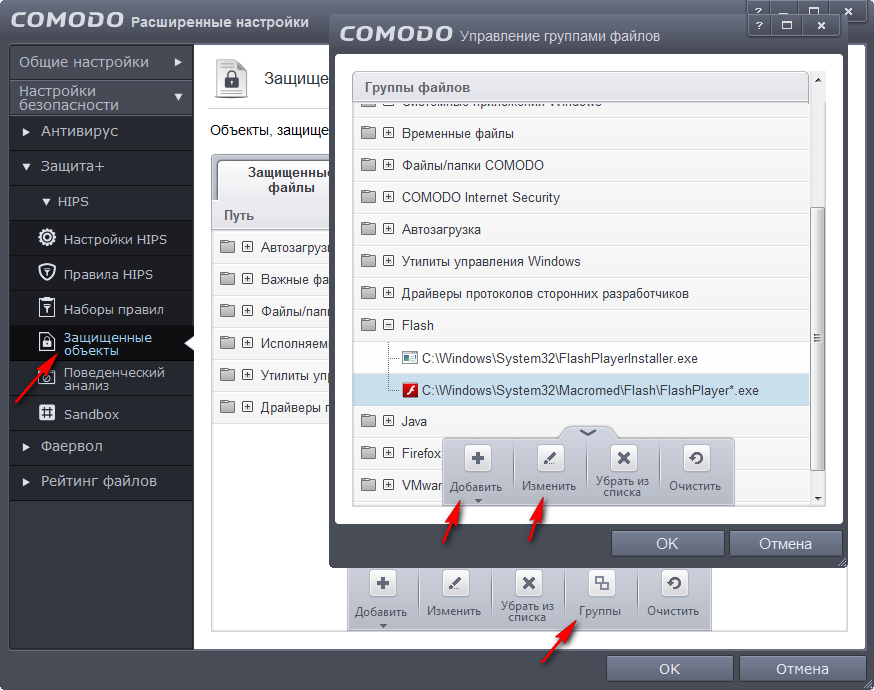Open Настройки HIPS gear item

click(x=102, y=239)
